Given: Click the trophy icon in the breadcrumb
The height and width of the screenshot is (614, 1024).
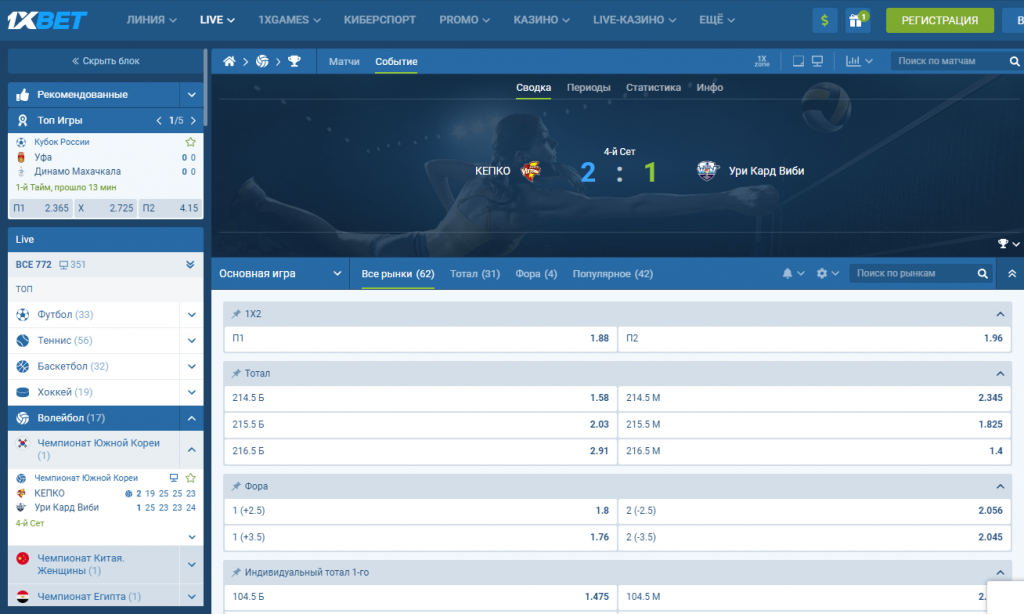Looking at the screenshot, I should pos(294,62).
